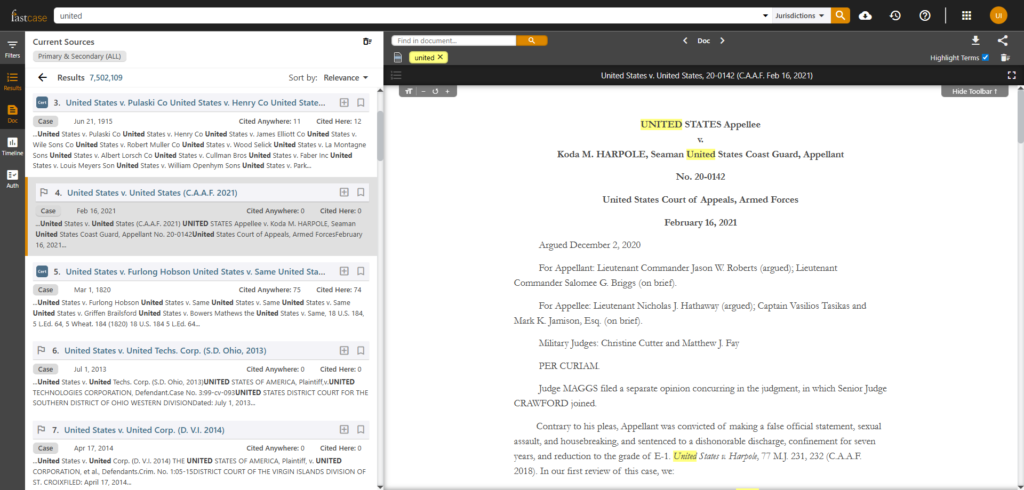Click the cloud download icon in header
The height and width of the screenshot is (490, 1024).
[865, 15]
